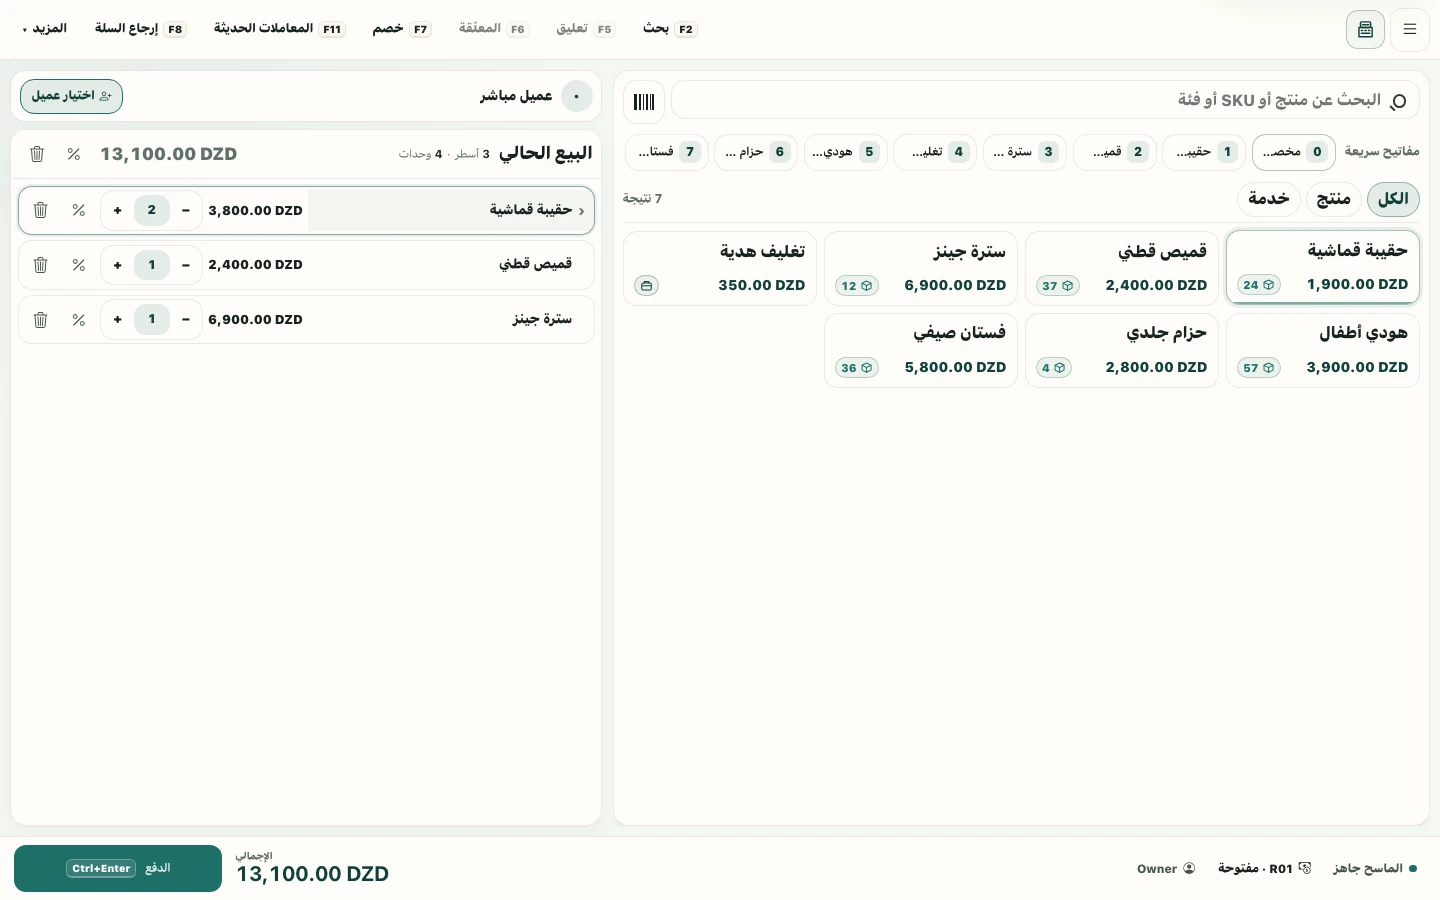Select the منتج filter tab
This screenshot has height=900, width=1440.
[x=1333, y=198]
